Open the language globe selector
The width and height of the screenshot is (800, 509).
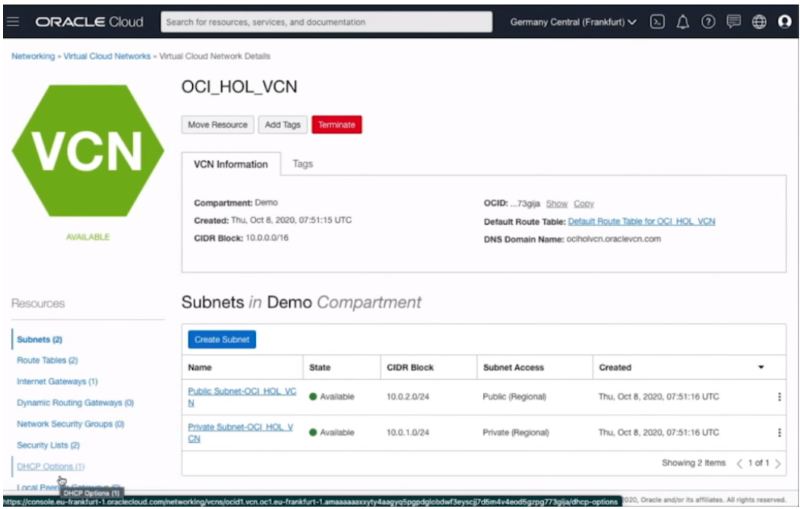(x=759, y=22)
